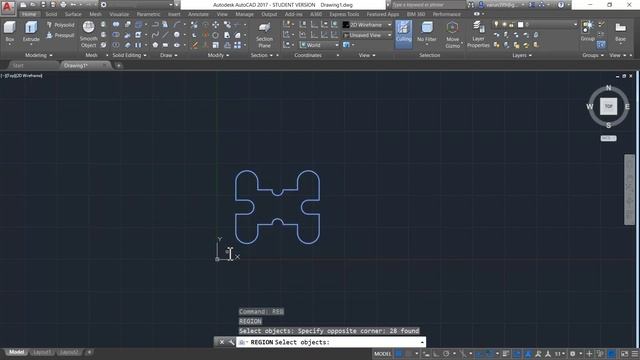Toggle the layer on/off lightbulb icon

pos(496,25)
